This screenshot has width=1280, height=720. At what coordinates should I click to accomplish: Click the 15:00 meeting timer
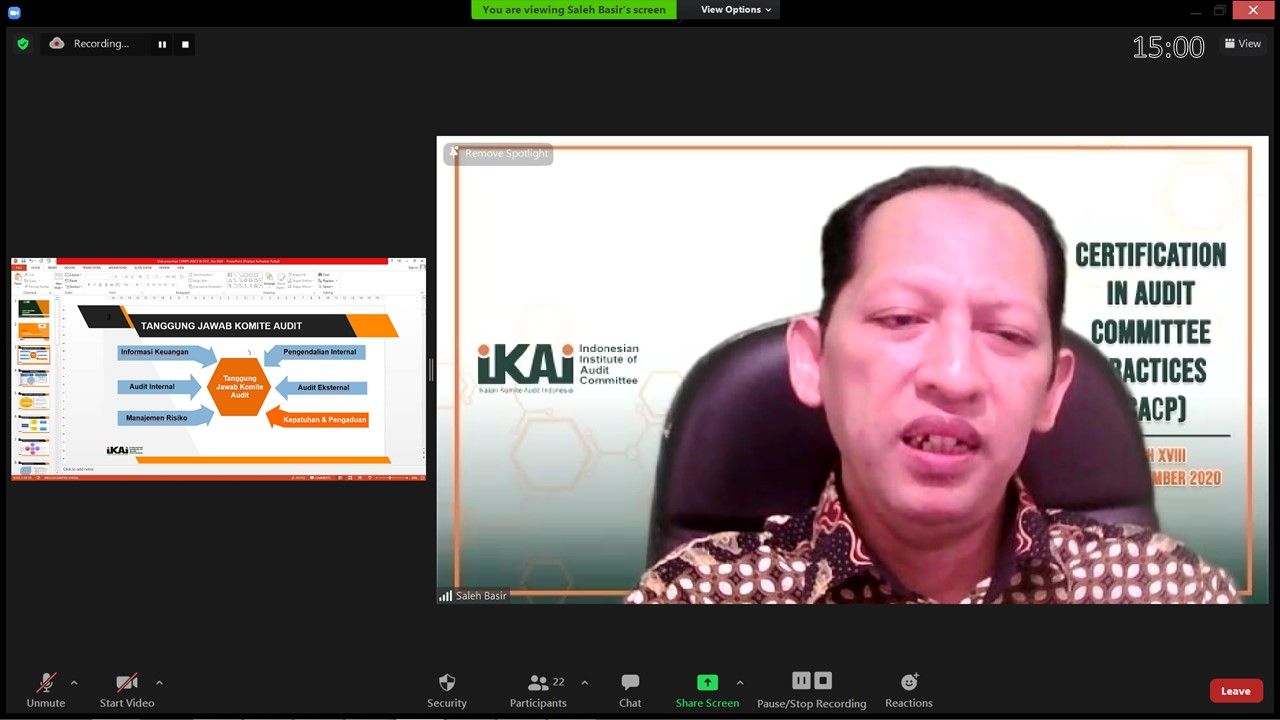[1168, 47]
